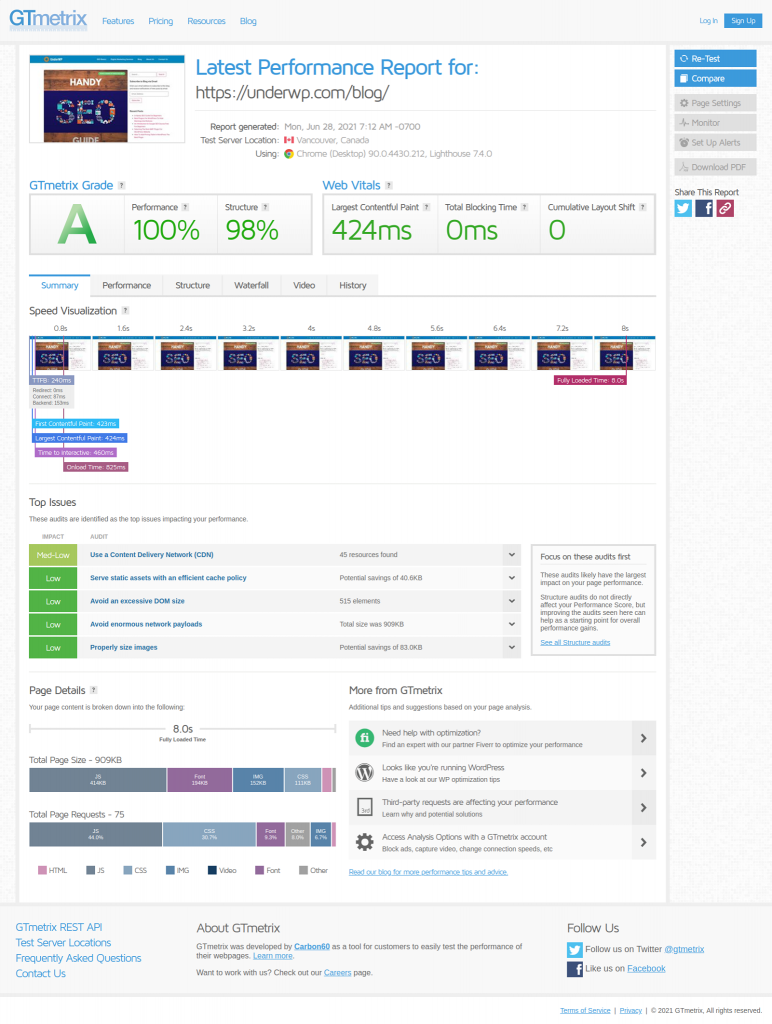Open help icon next to GTmetrix Grade
Viewport: 772px width, 1024px height.
tap(121, 185)
